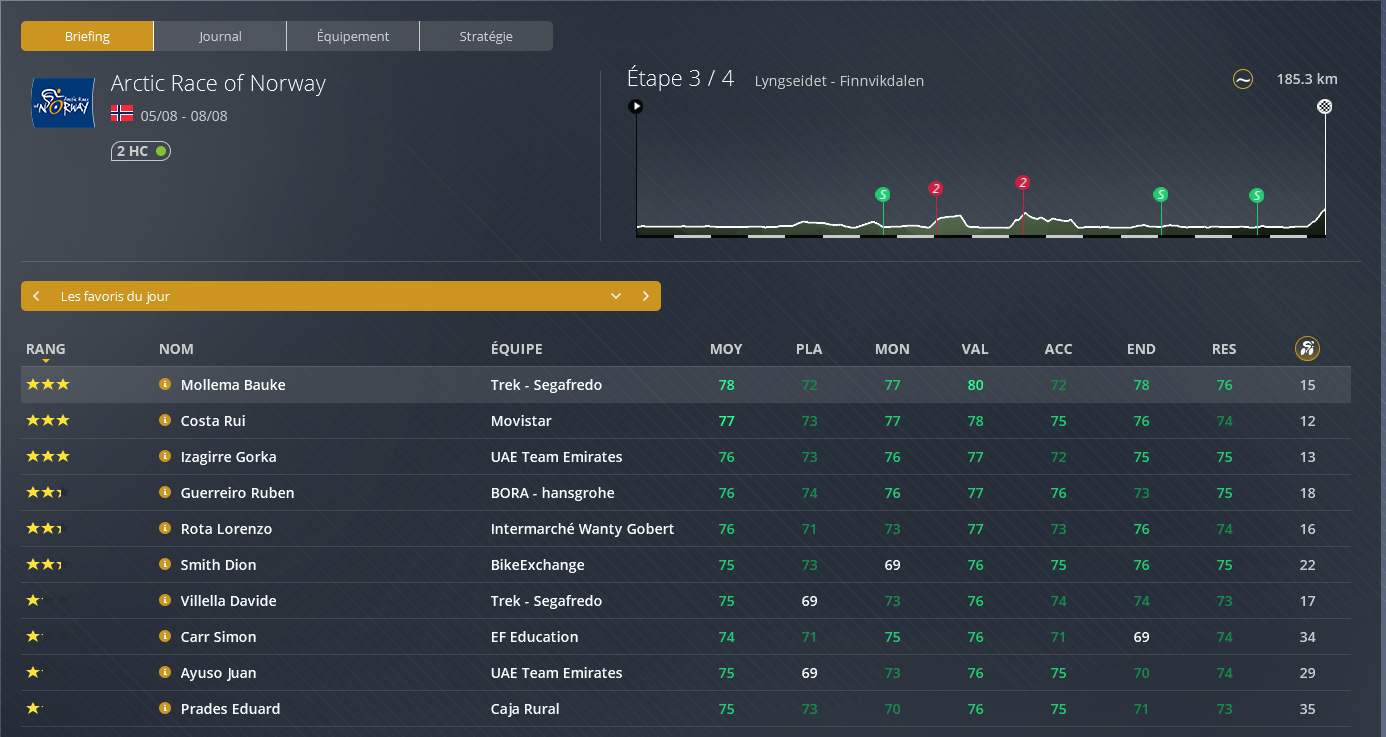Sort by VAL column header
Screen dimensions: 1386x737
975,349
